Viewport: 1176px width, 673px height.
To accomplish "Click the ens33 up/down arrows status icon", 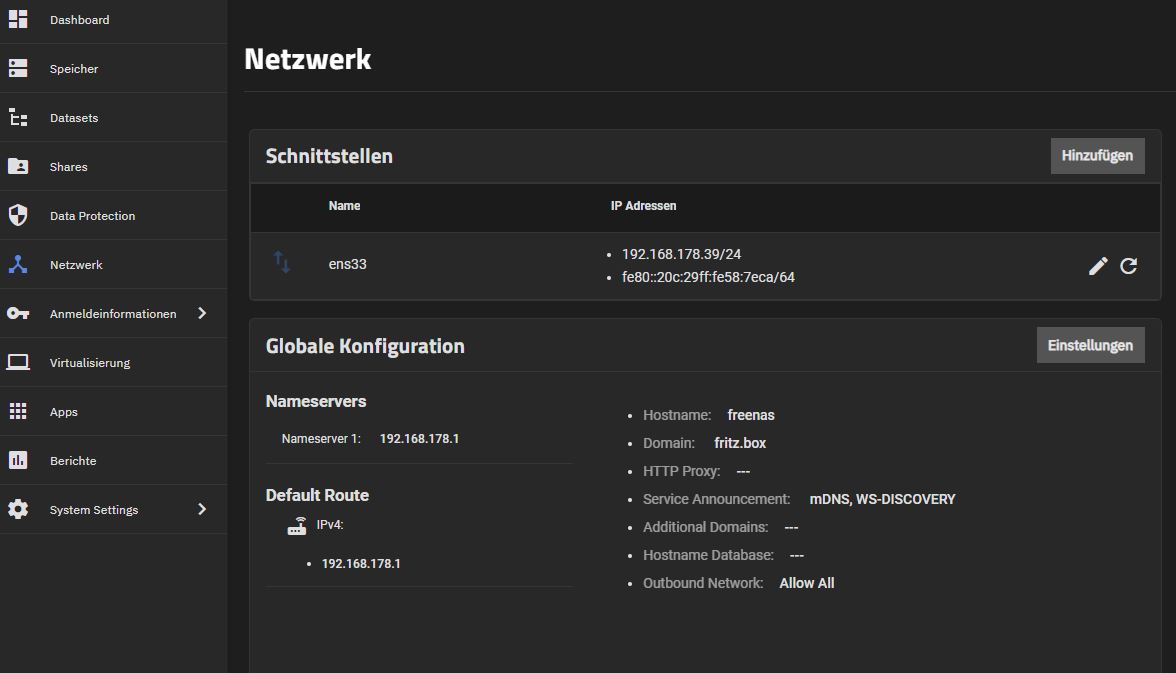I will coord(282,263).
